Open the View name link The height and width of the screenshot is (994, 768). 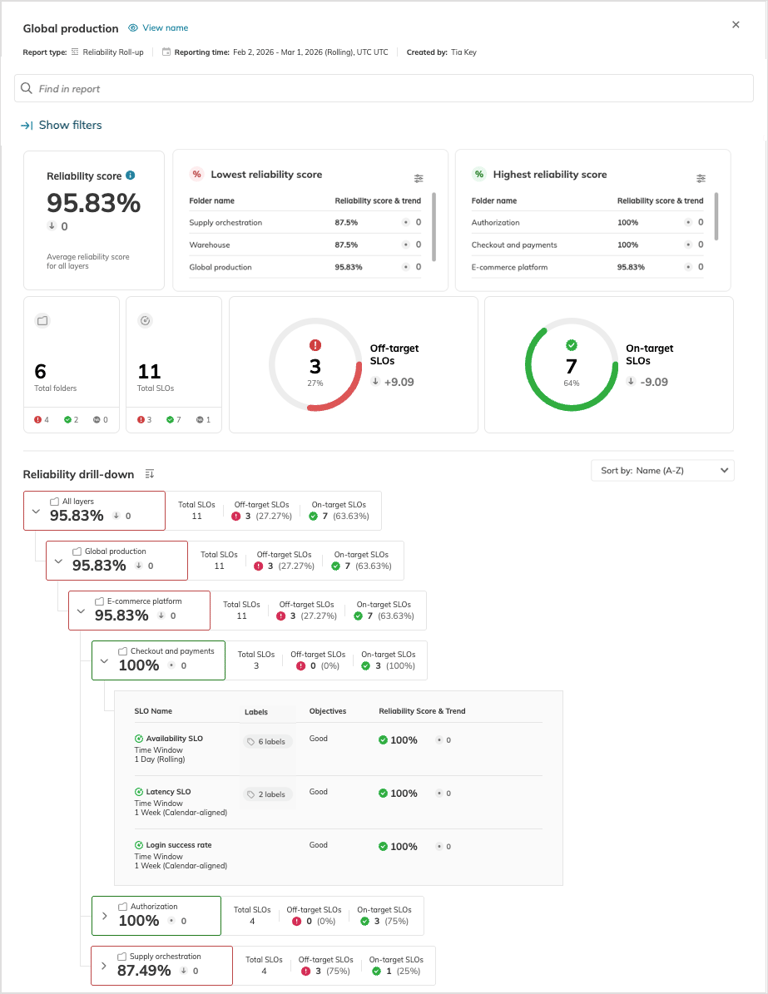click(165, 28)
